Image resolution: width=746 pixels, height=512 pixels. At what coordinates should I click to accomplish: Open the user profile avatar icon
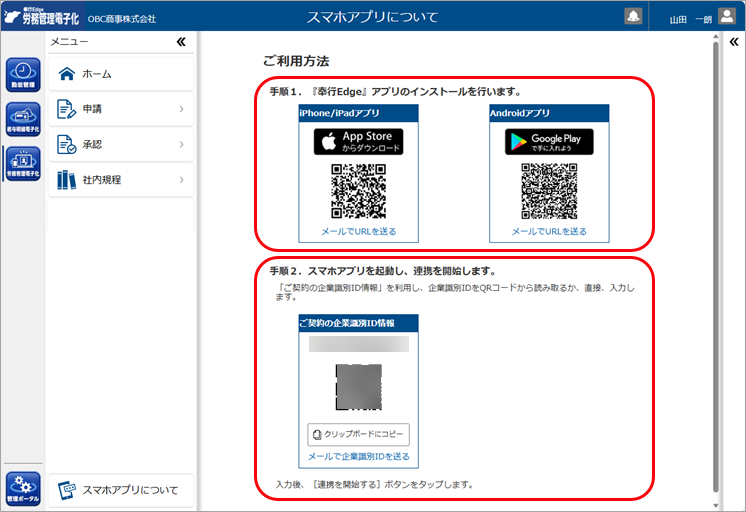726,16
